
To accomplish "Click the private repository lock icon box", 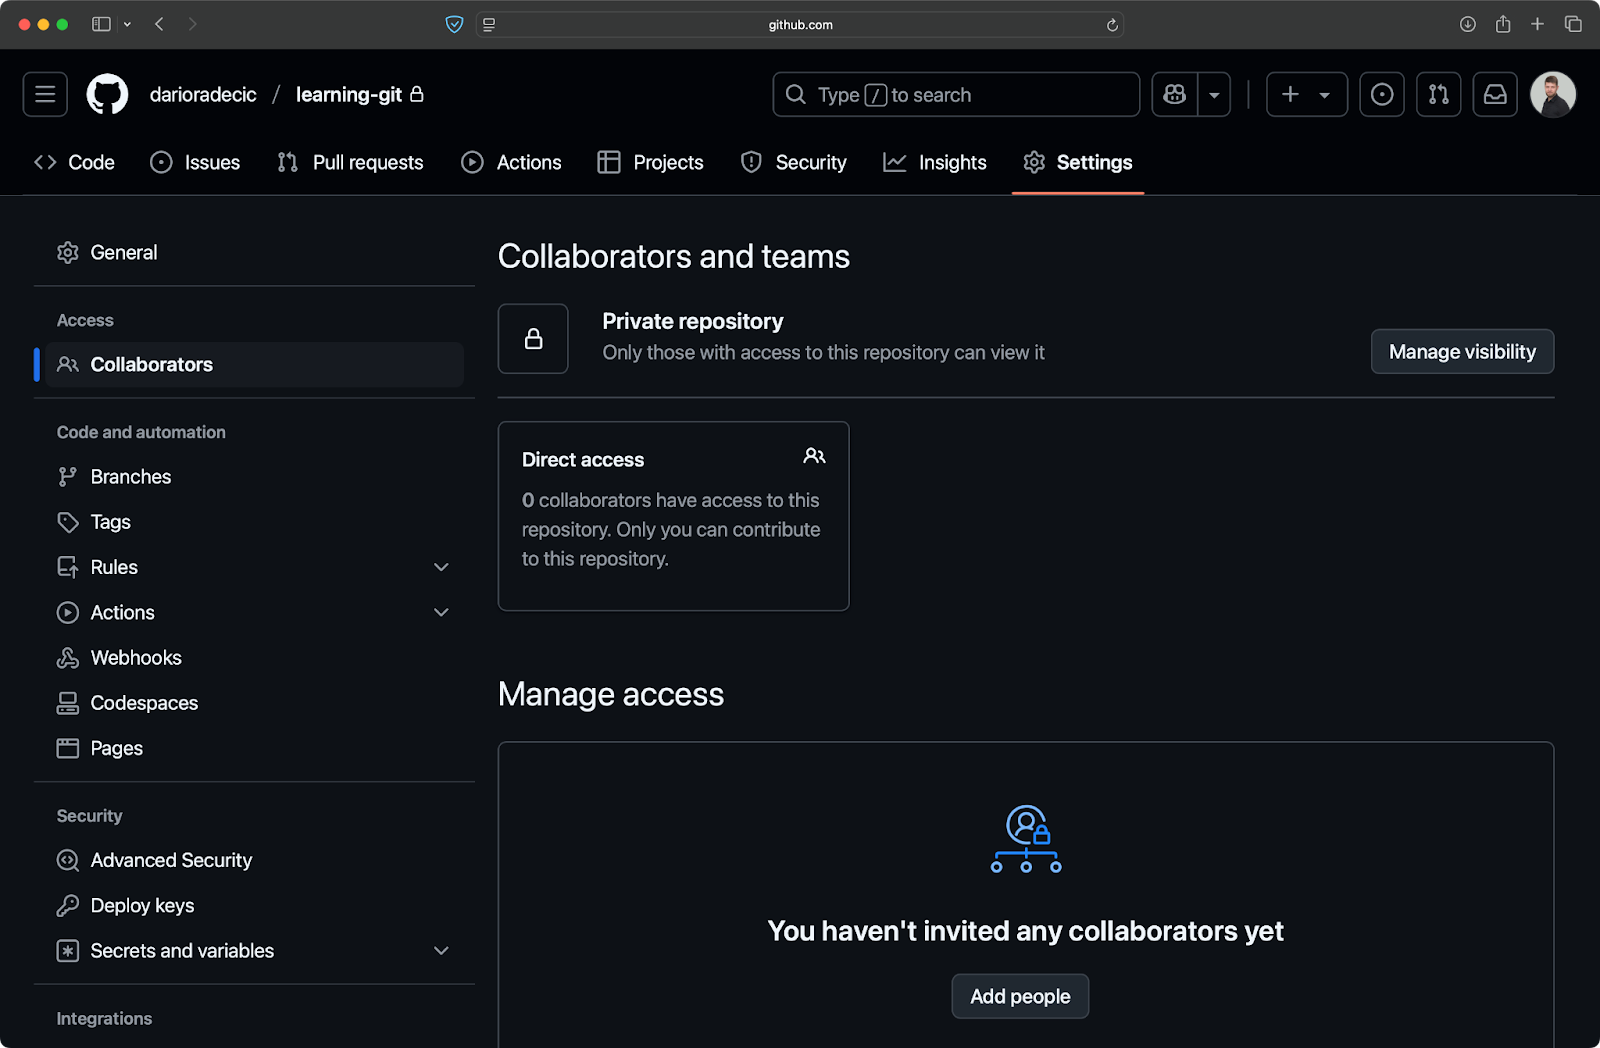I will [533, 339].
